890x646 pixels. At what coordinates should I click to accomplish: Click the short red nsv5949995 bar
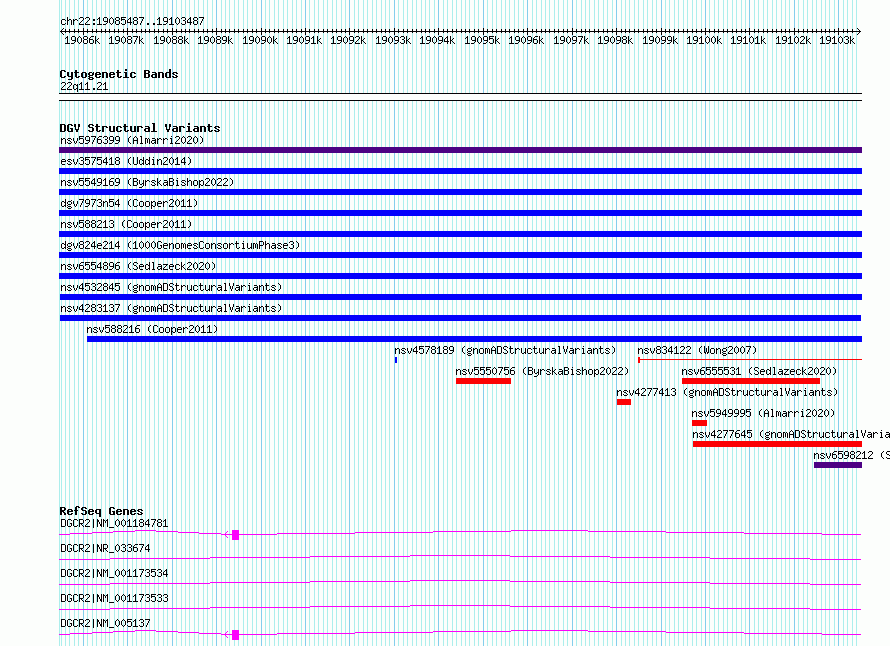[699, 423]
